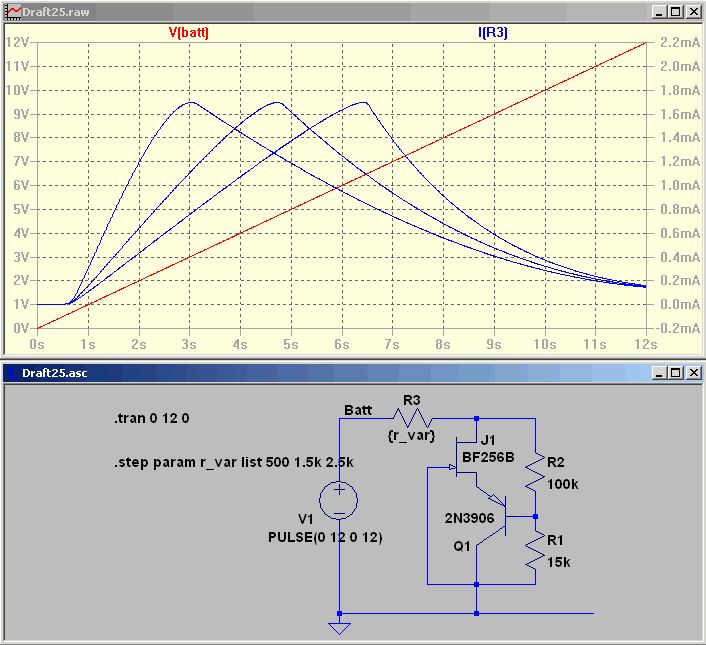Click the V1 voltage source symbol
This screenshot has height=645, width=706.
(x=339, y=500)
